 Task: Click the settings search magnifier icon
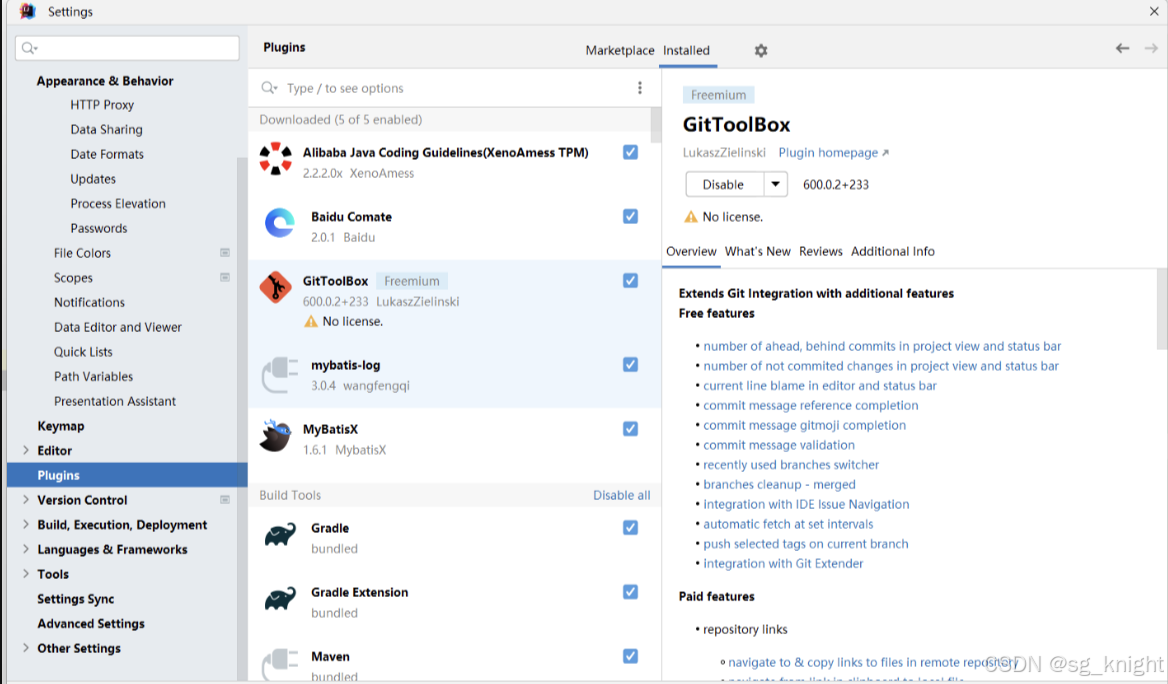tap(29, 48)
